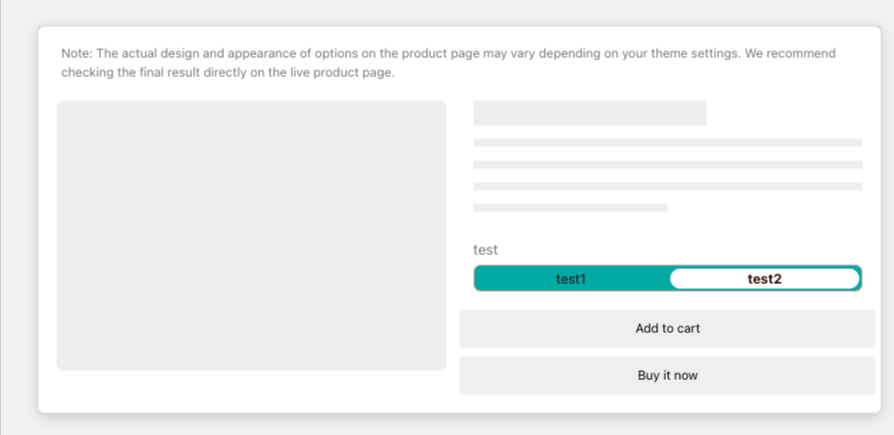
Task: Click the short last description skeleton line
Action: click(570, 208)
